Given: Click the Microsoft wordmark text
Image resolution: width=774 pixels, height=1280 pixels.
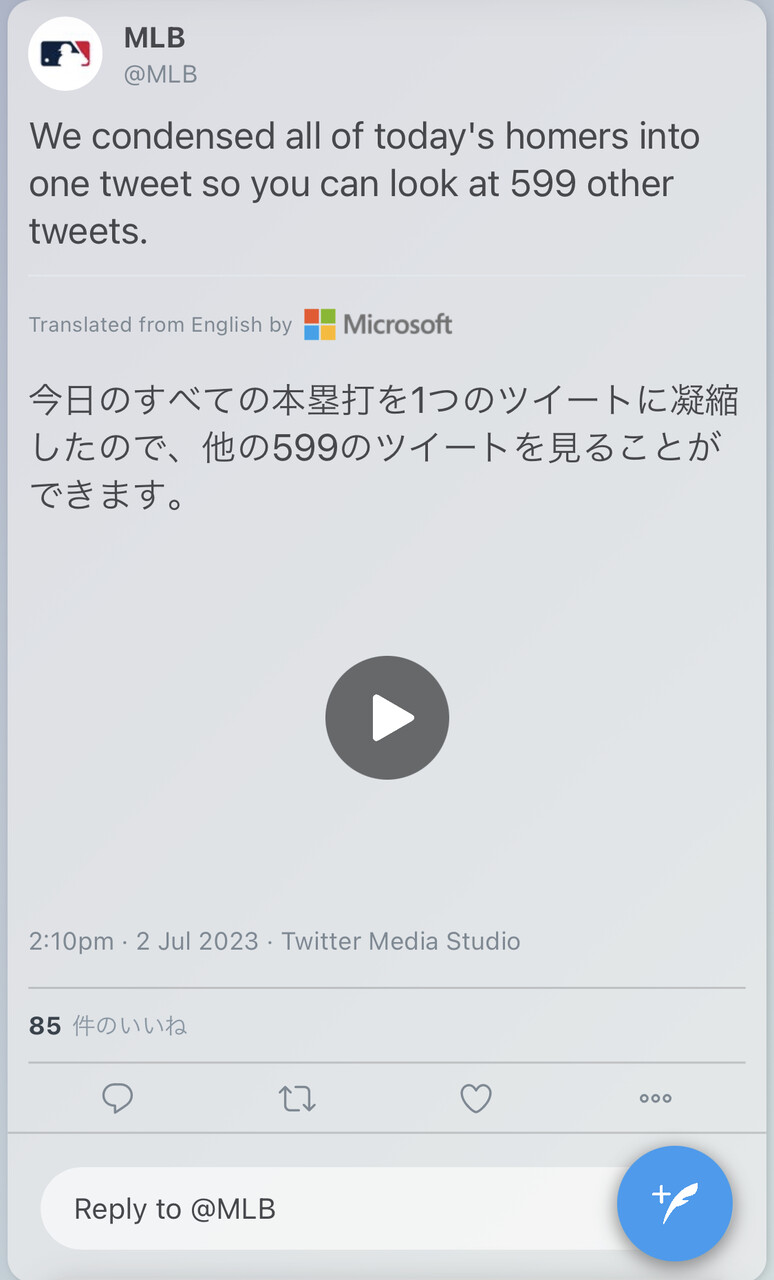Looking at the screenshot, I should [x=398, y=324].
